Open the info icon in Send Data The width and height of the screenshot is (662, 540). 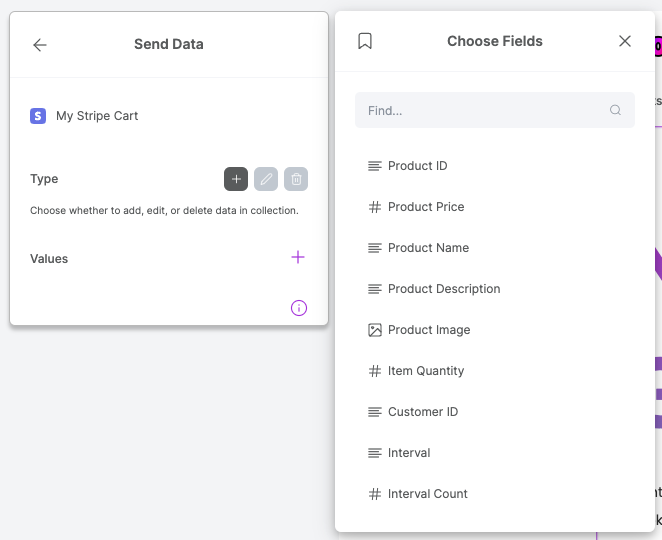coord(298,308)
